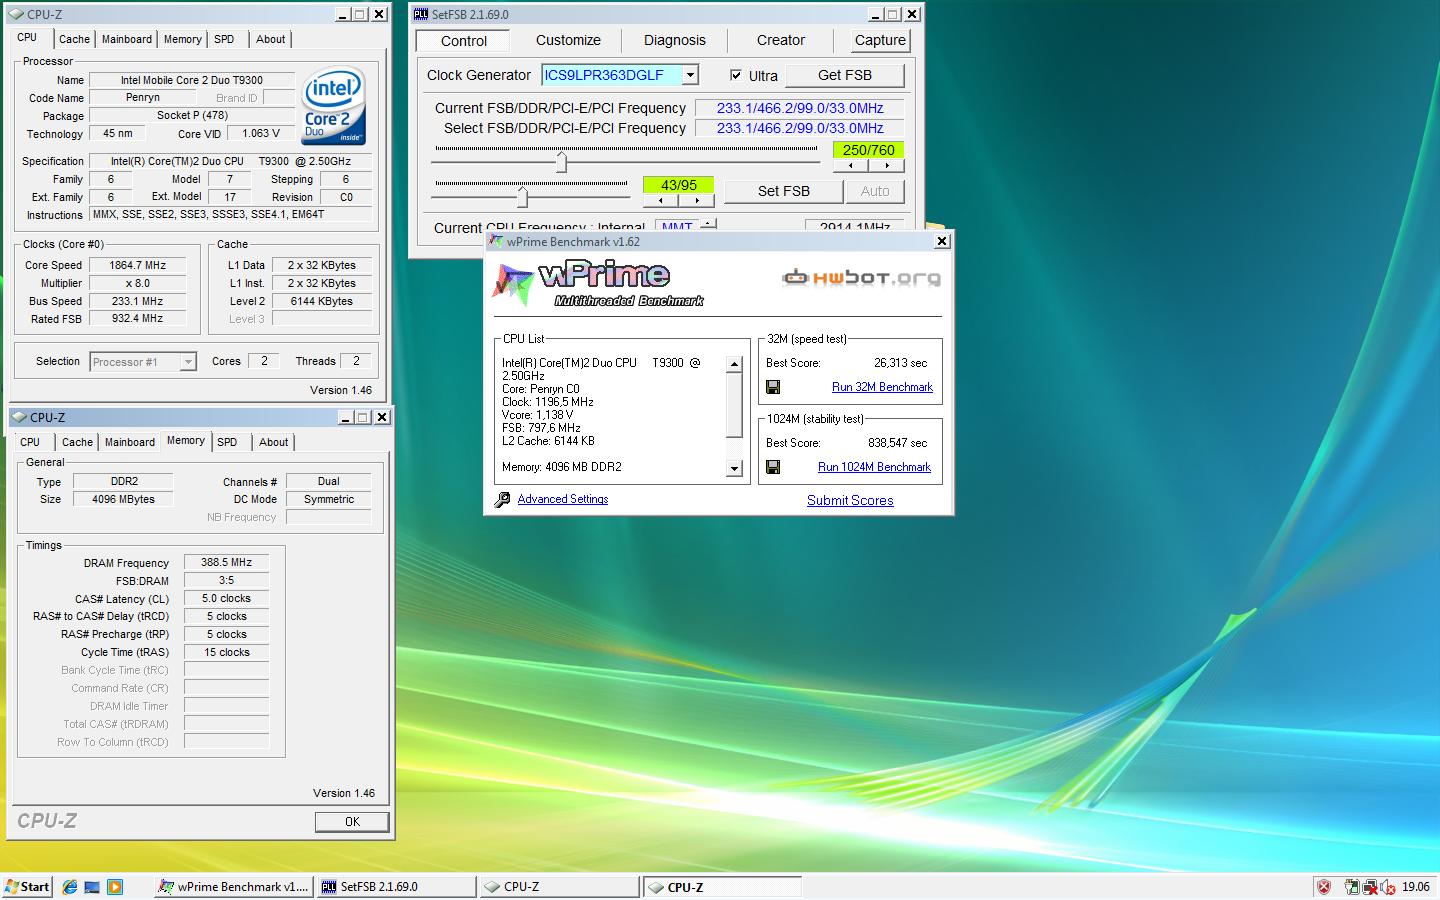
Task: Click the FSB:DRAM ratio value 3:5
Action: point(227,580)
